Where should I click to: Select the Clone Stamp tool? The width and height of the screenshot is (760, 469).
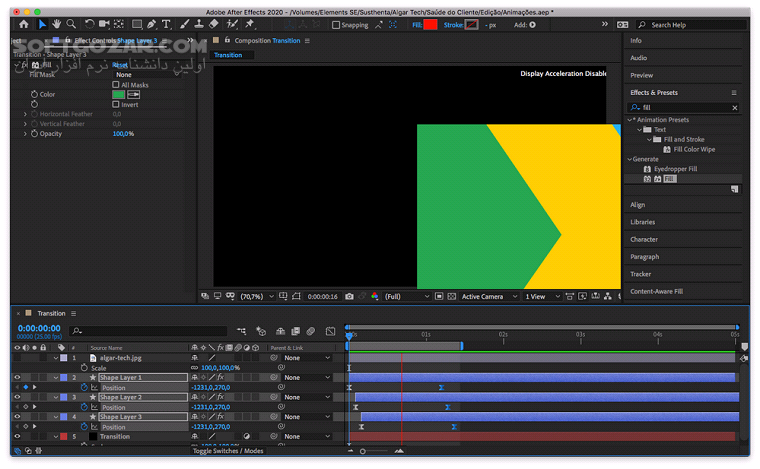199,24
